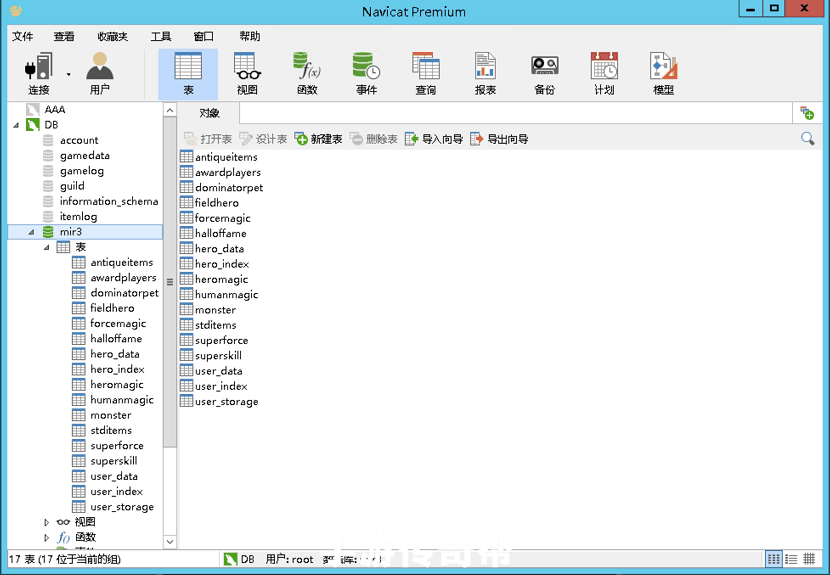This screenshot has height=575, width=830.
Task: Open the 查询 query section
Action: [426, 74]
